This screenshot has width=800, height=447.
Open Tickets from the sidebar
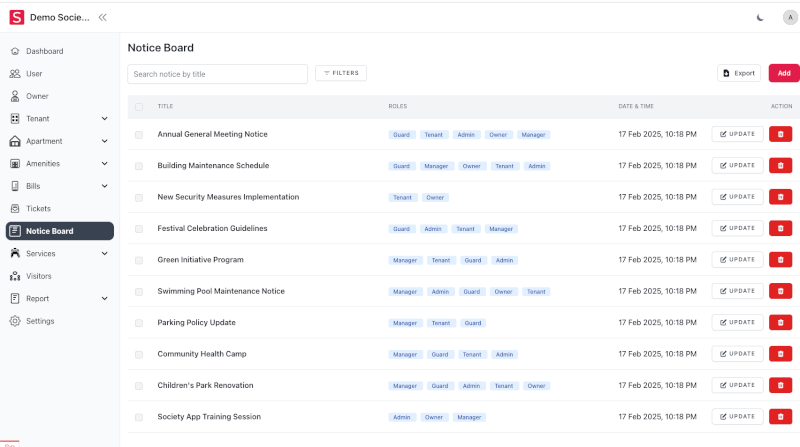tap(38, 209)
